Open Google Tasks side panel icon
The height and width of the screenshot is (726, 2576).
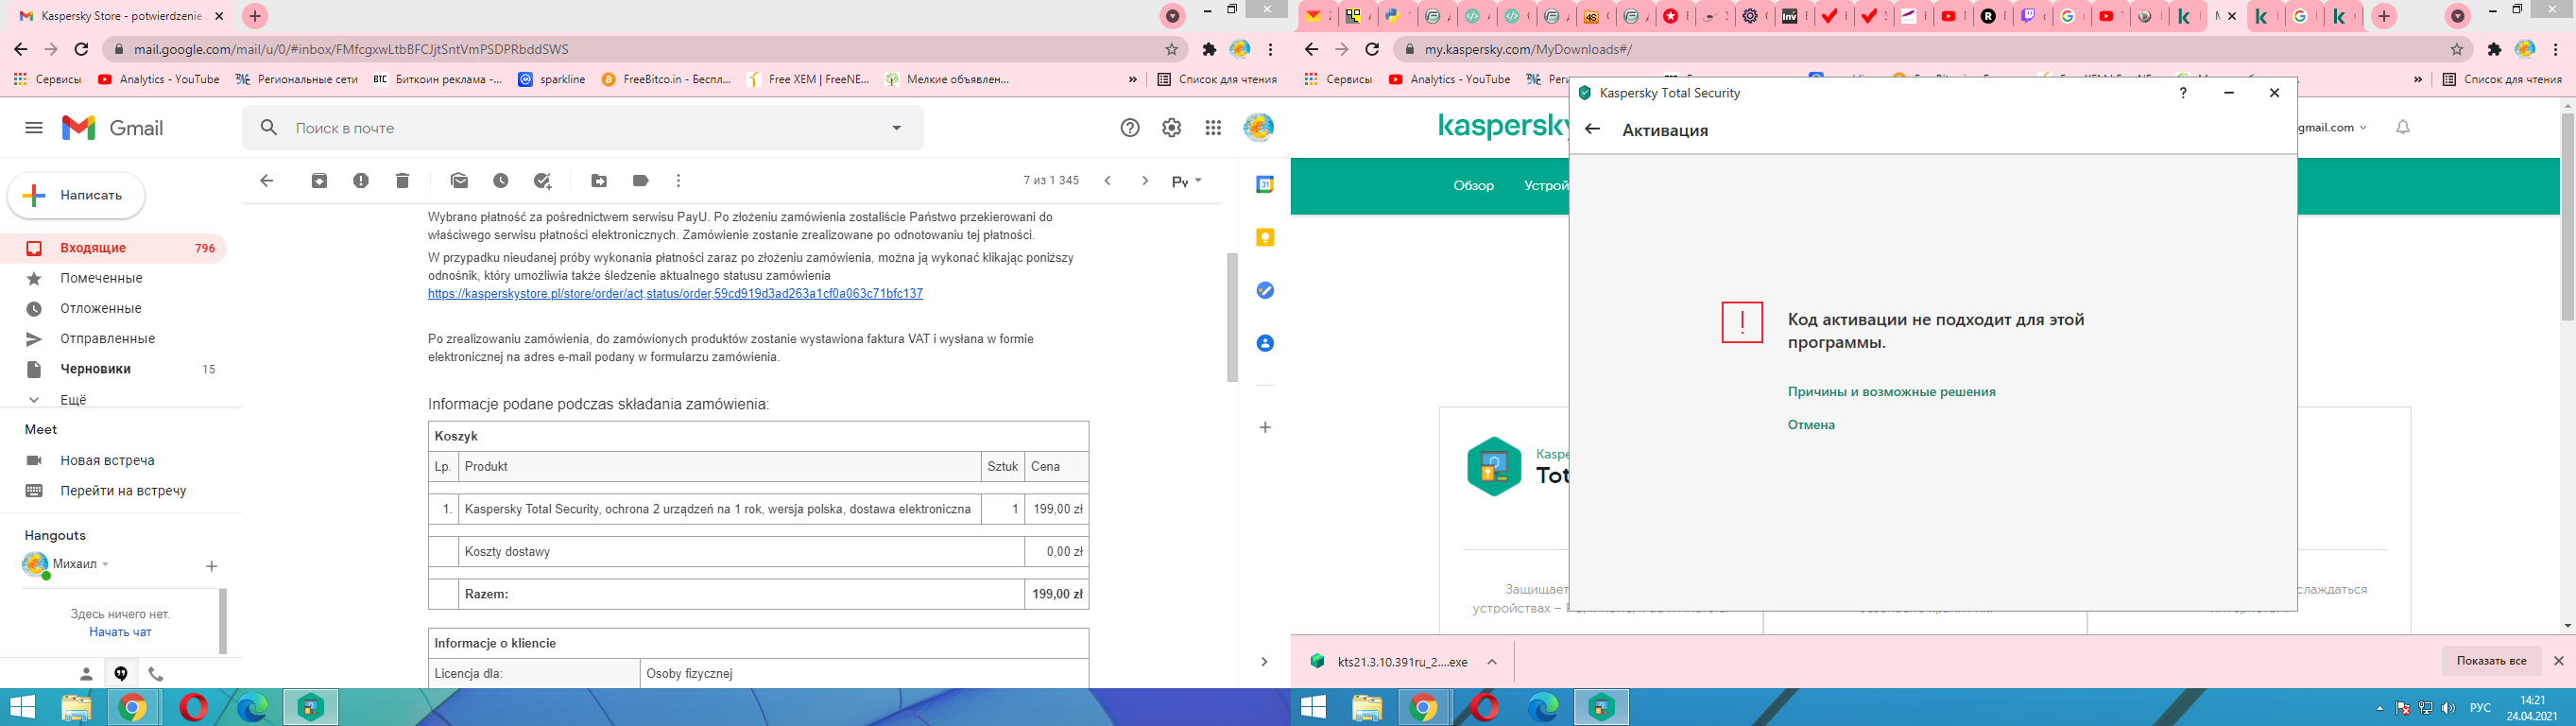(1265, 290)
